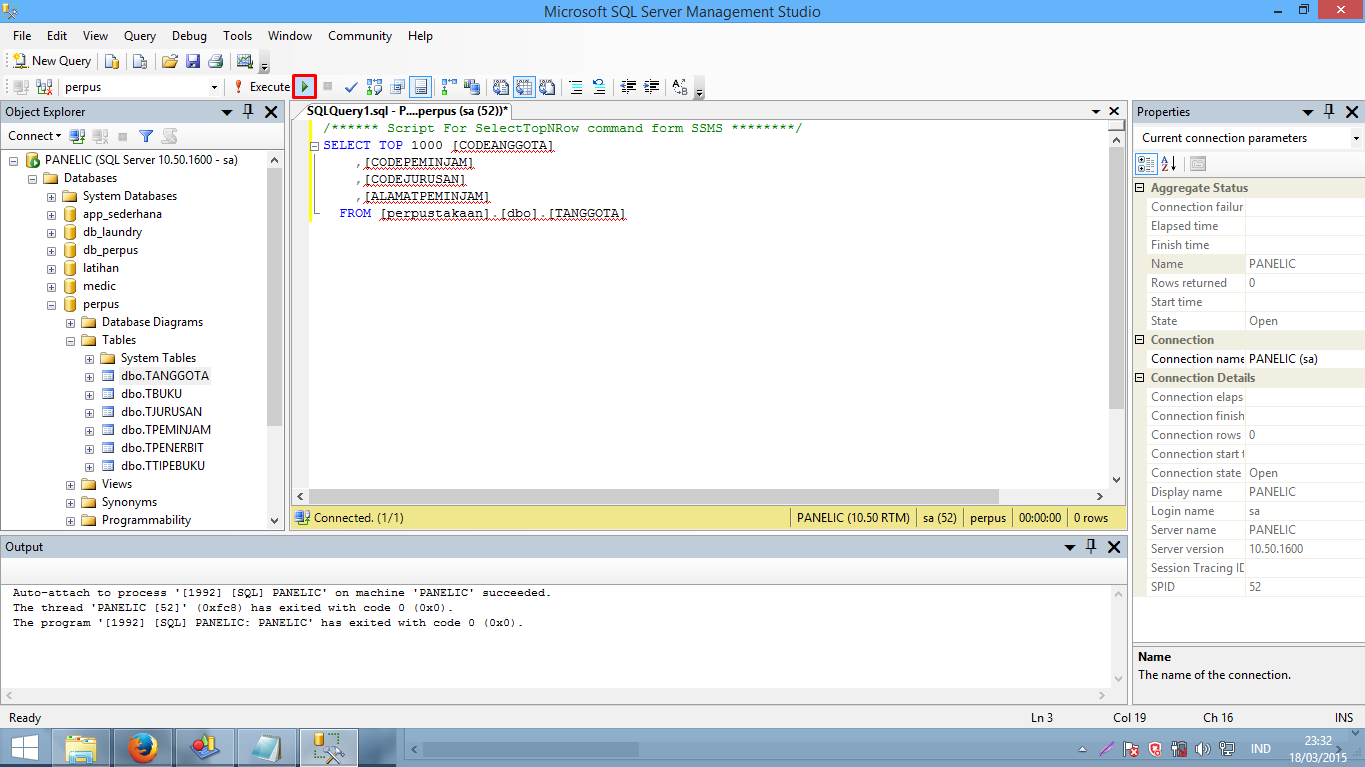Screen dimensions: 1365x767
Task: Collapse the perpus database node
Action: point(51,304)
